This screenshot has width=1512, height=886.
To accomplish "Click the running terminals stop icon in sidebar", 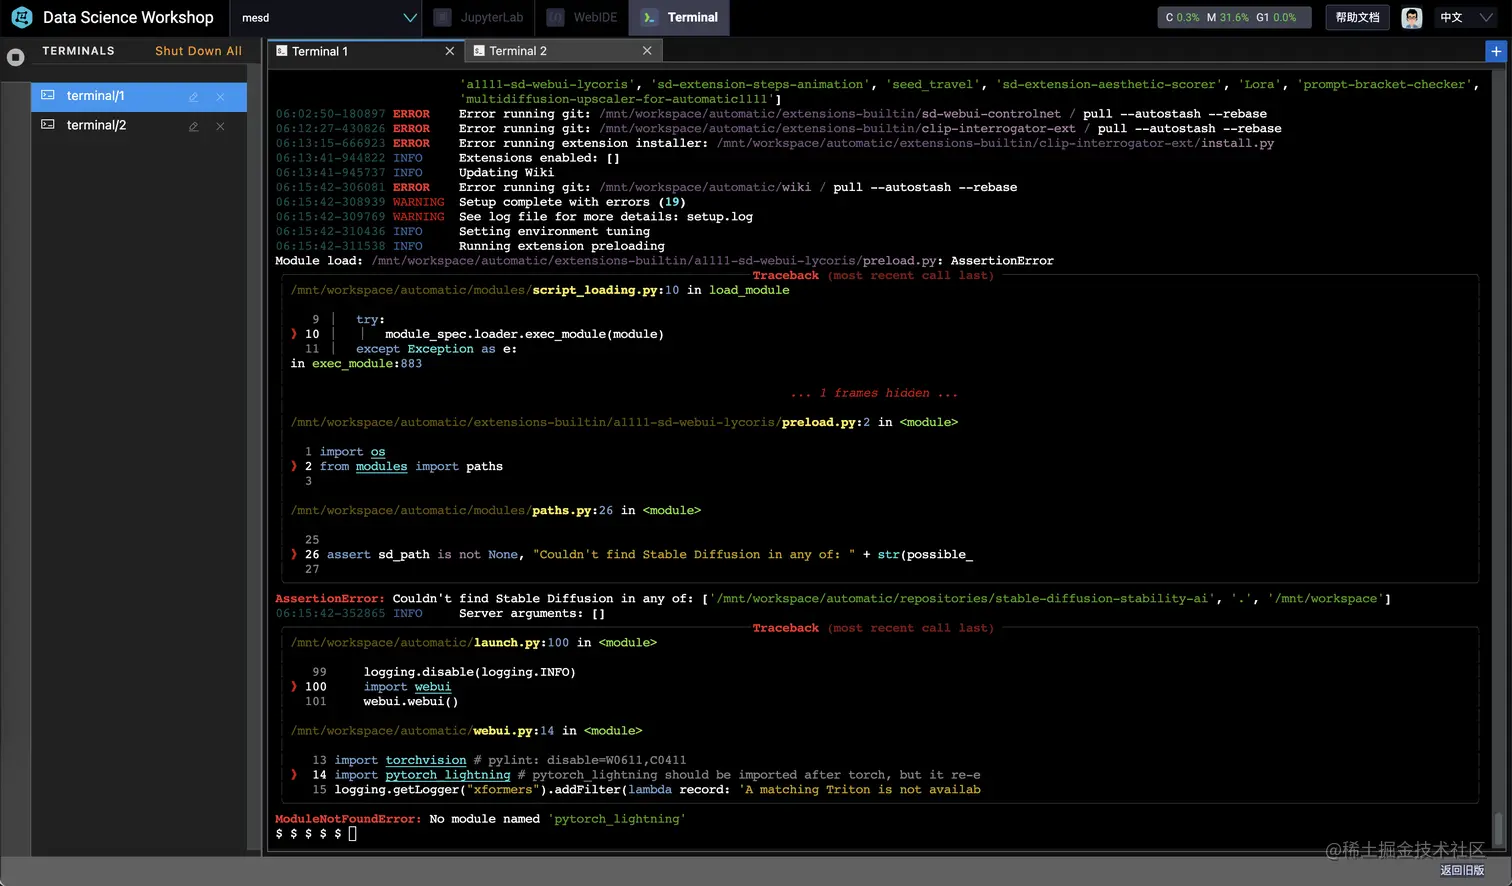I will coord(15,57).
